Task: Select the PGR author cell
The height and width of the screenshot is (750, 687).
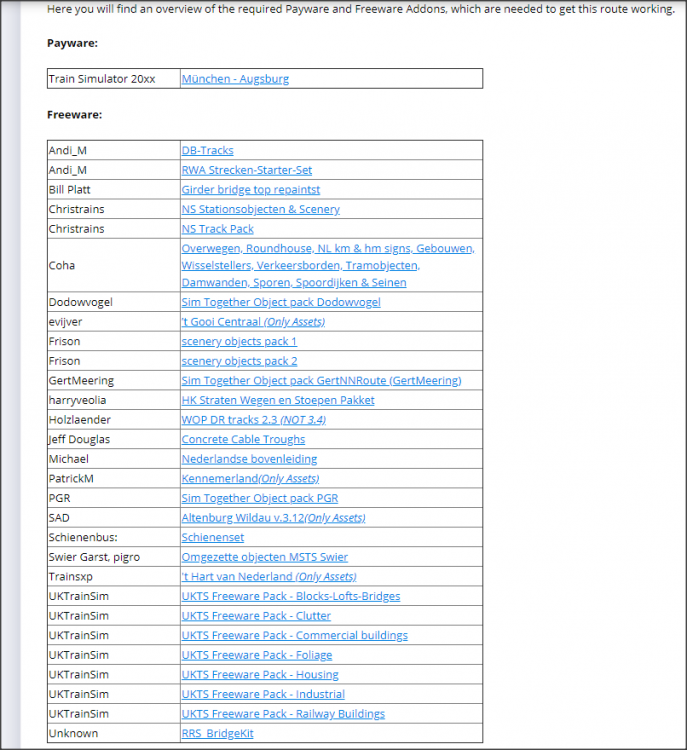Action: pos(114,498)
